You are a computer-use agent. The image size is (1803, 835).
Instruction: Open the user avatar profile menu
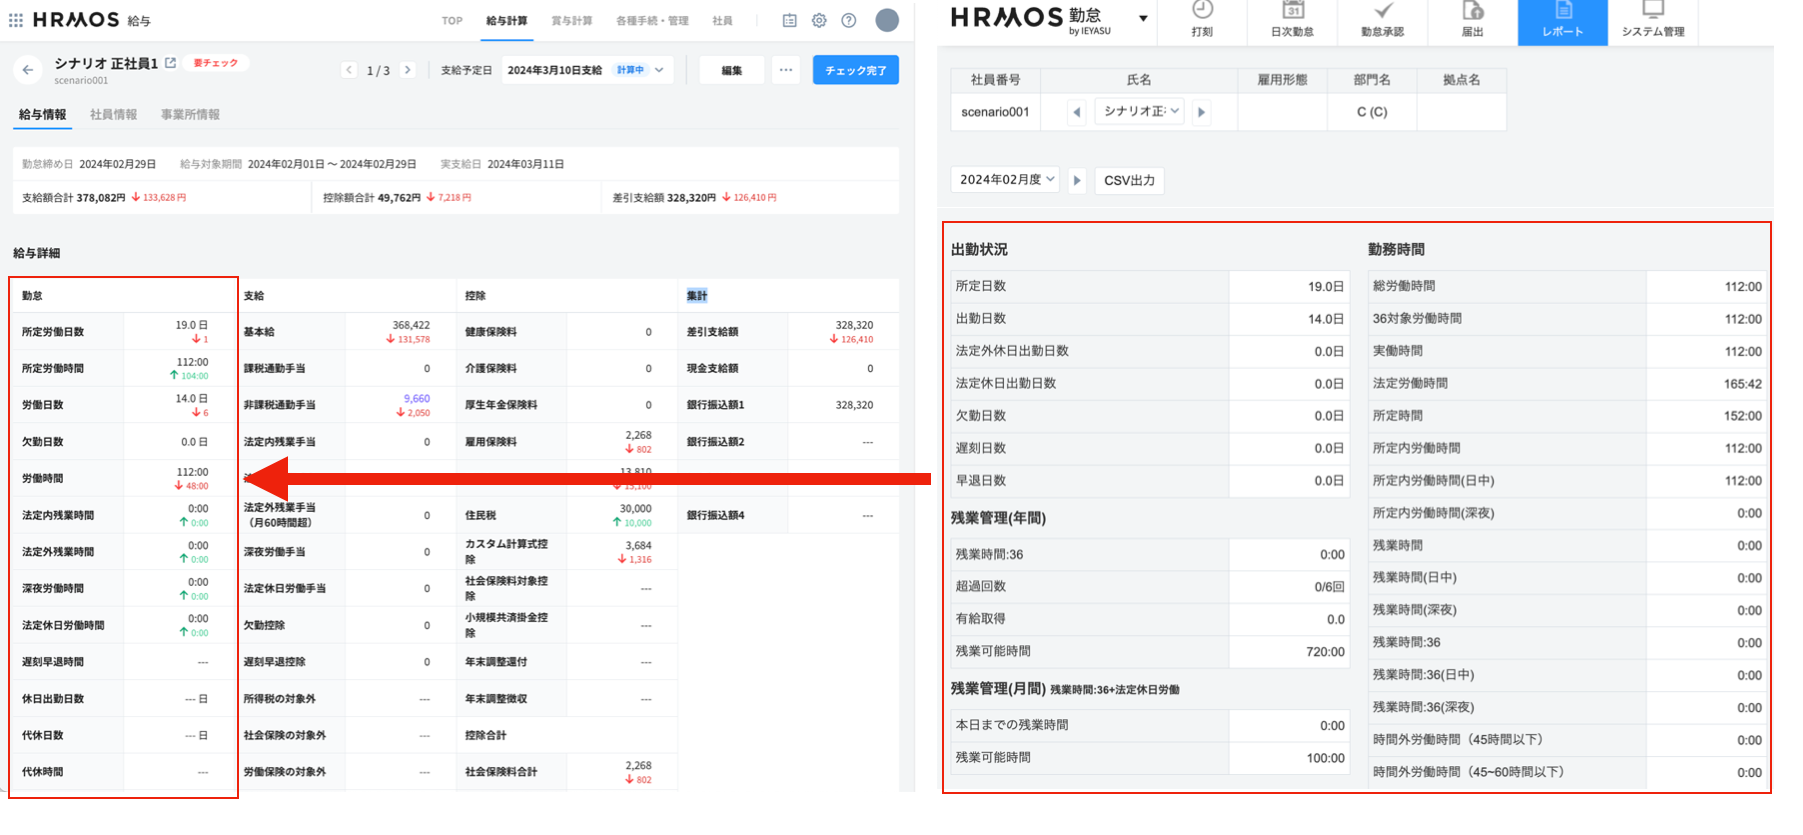(x=886, y=20)
